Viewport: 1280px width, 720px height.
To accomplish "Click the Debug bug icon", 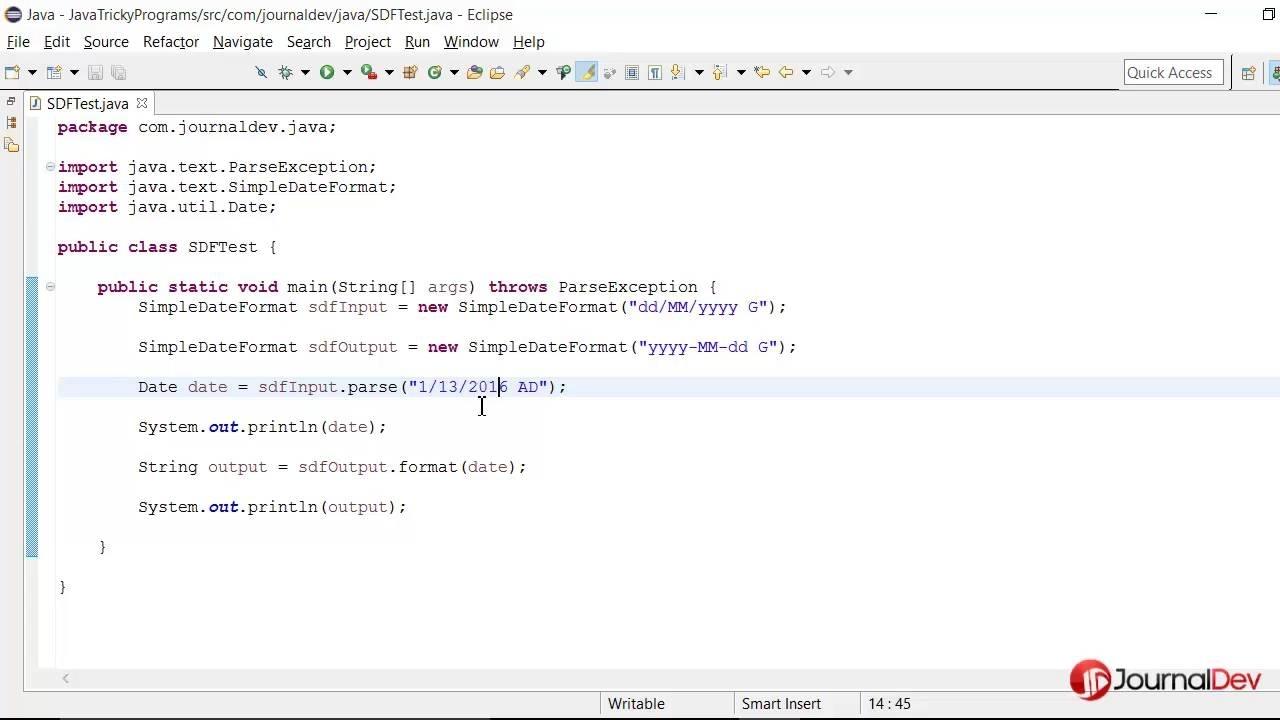I will 285,72.
